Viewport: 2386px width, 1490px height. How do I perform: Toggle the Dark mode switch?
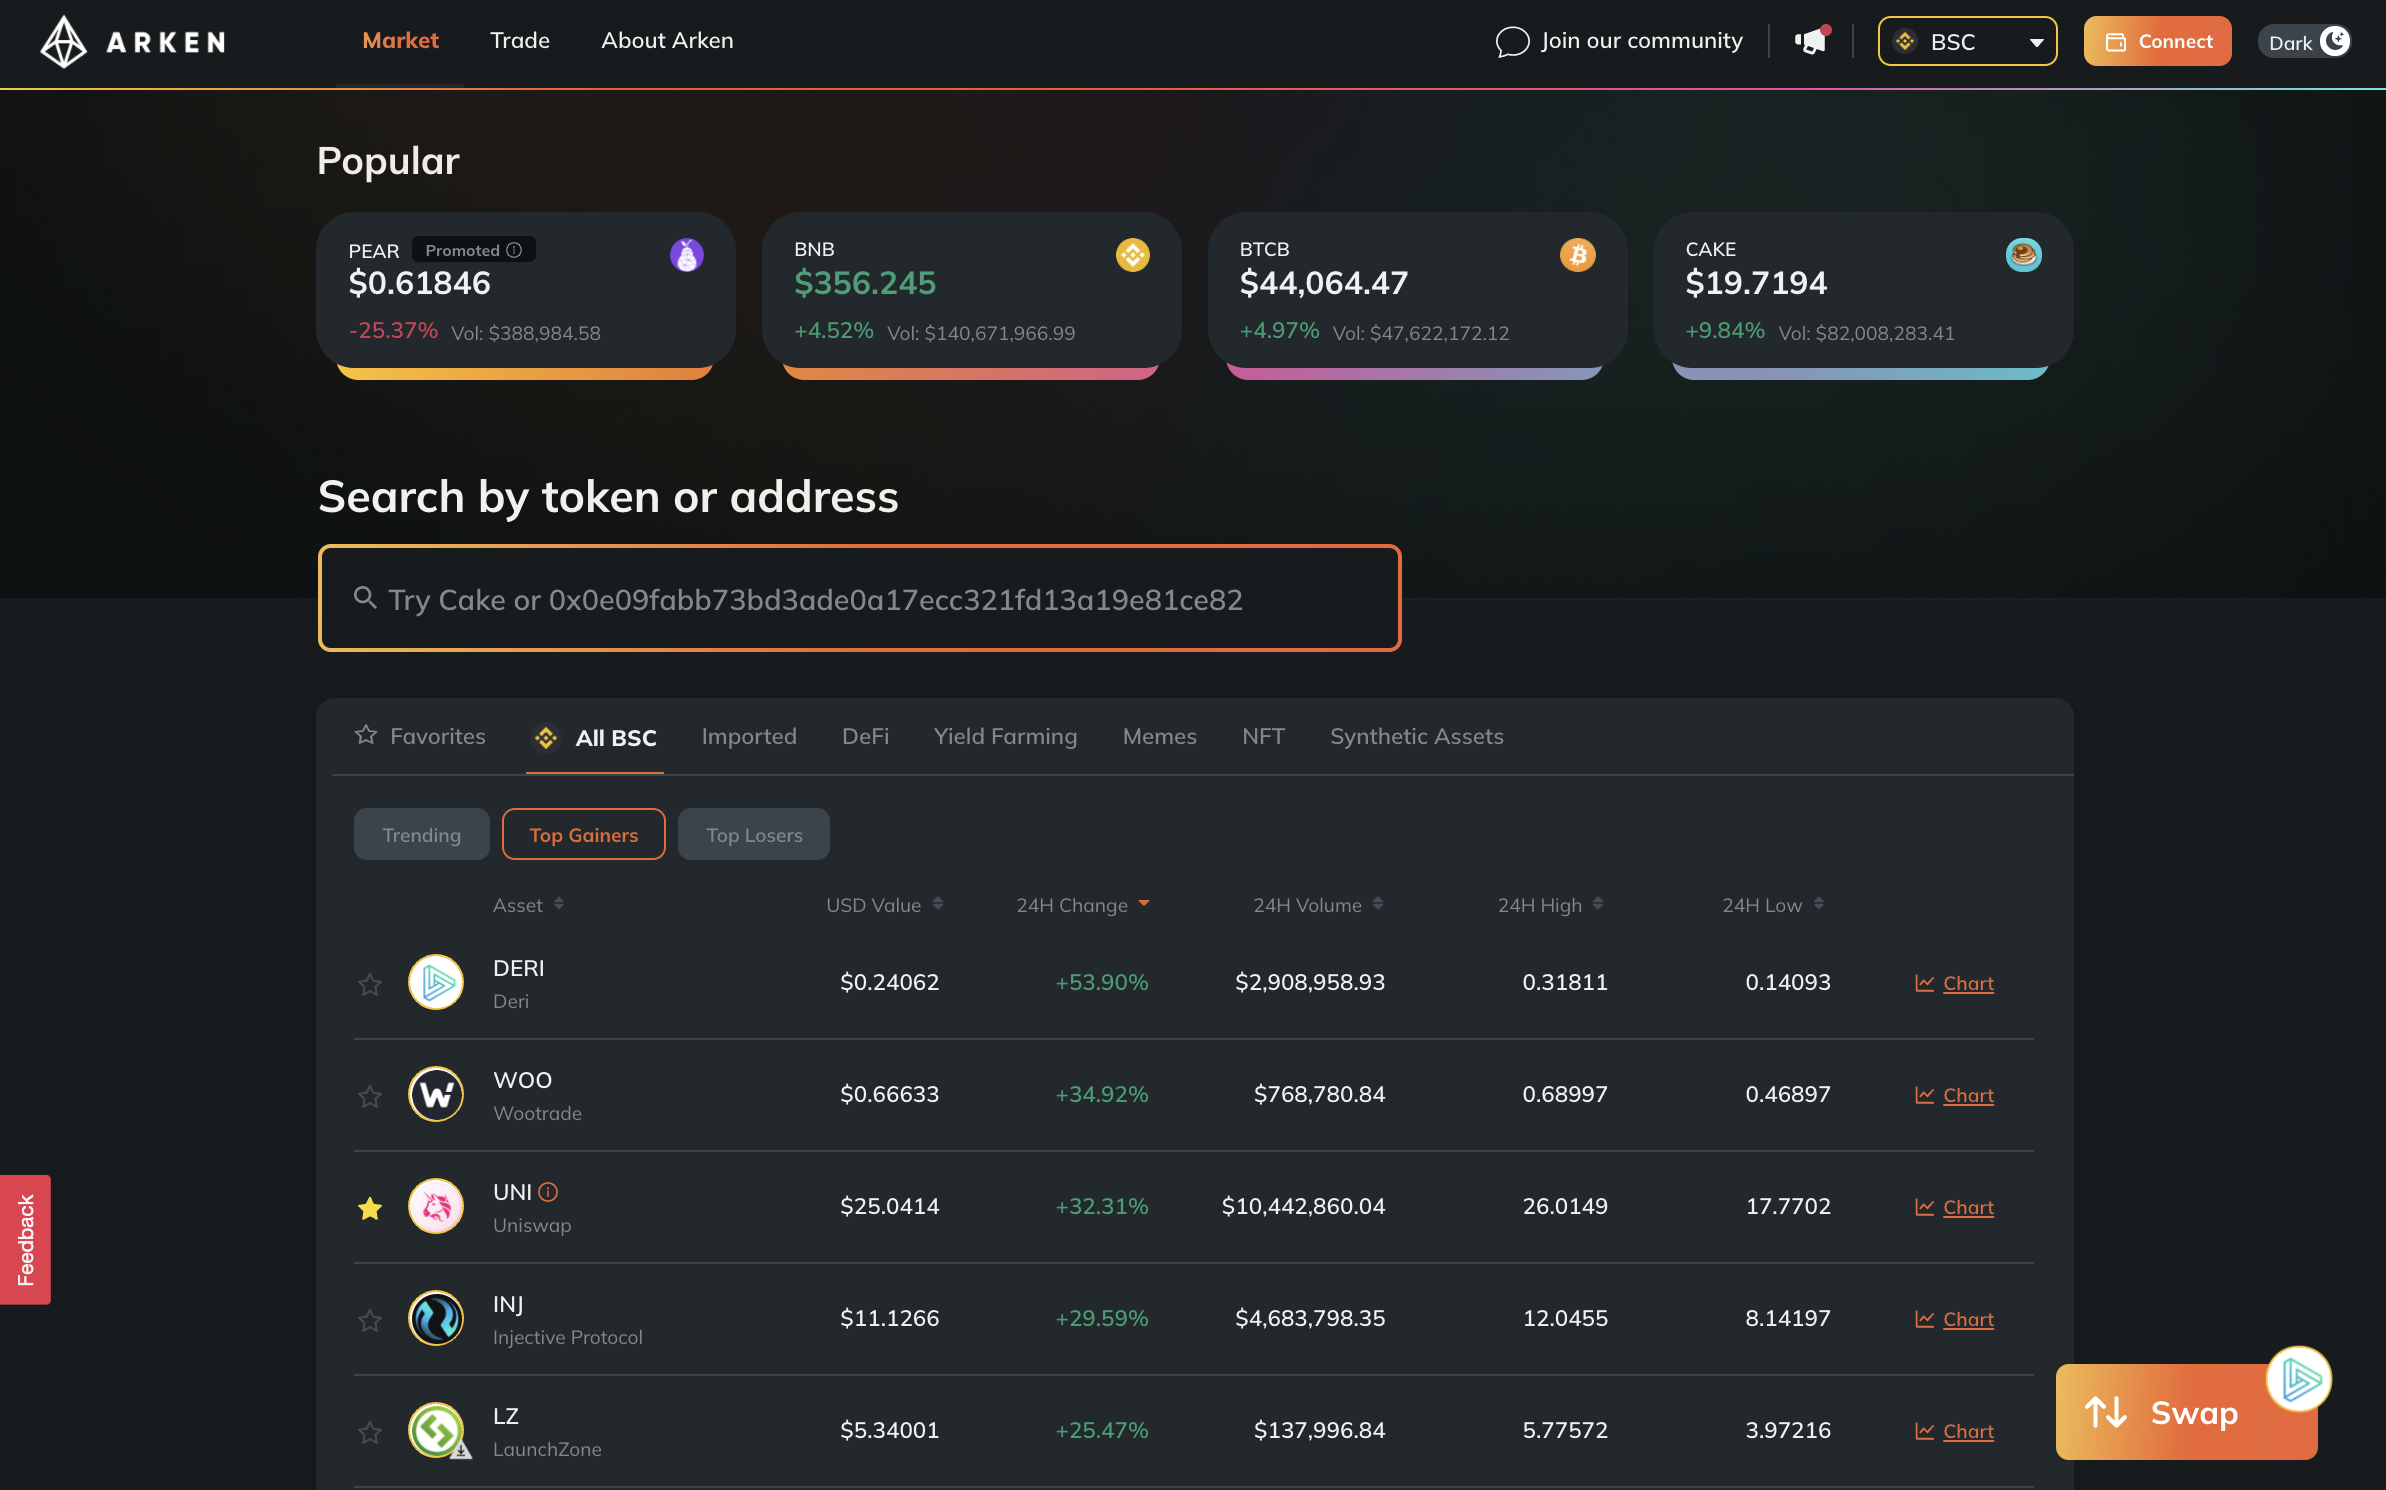(x=2306, y=42)
